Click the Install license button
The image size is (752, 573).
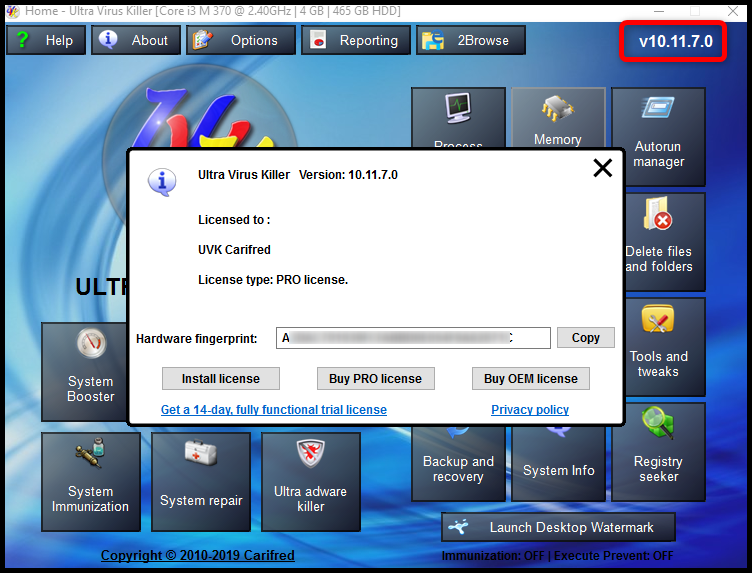221,379
